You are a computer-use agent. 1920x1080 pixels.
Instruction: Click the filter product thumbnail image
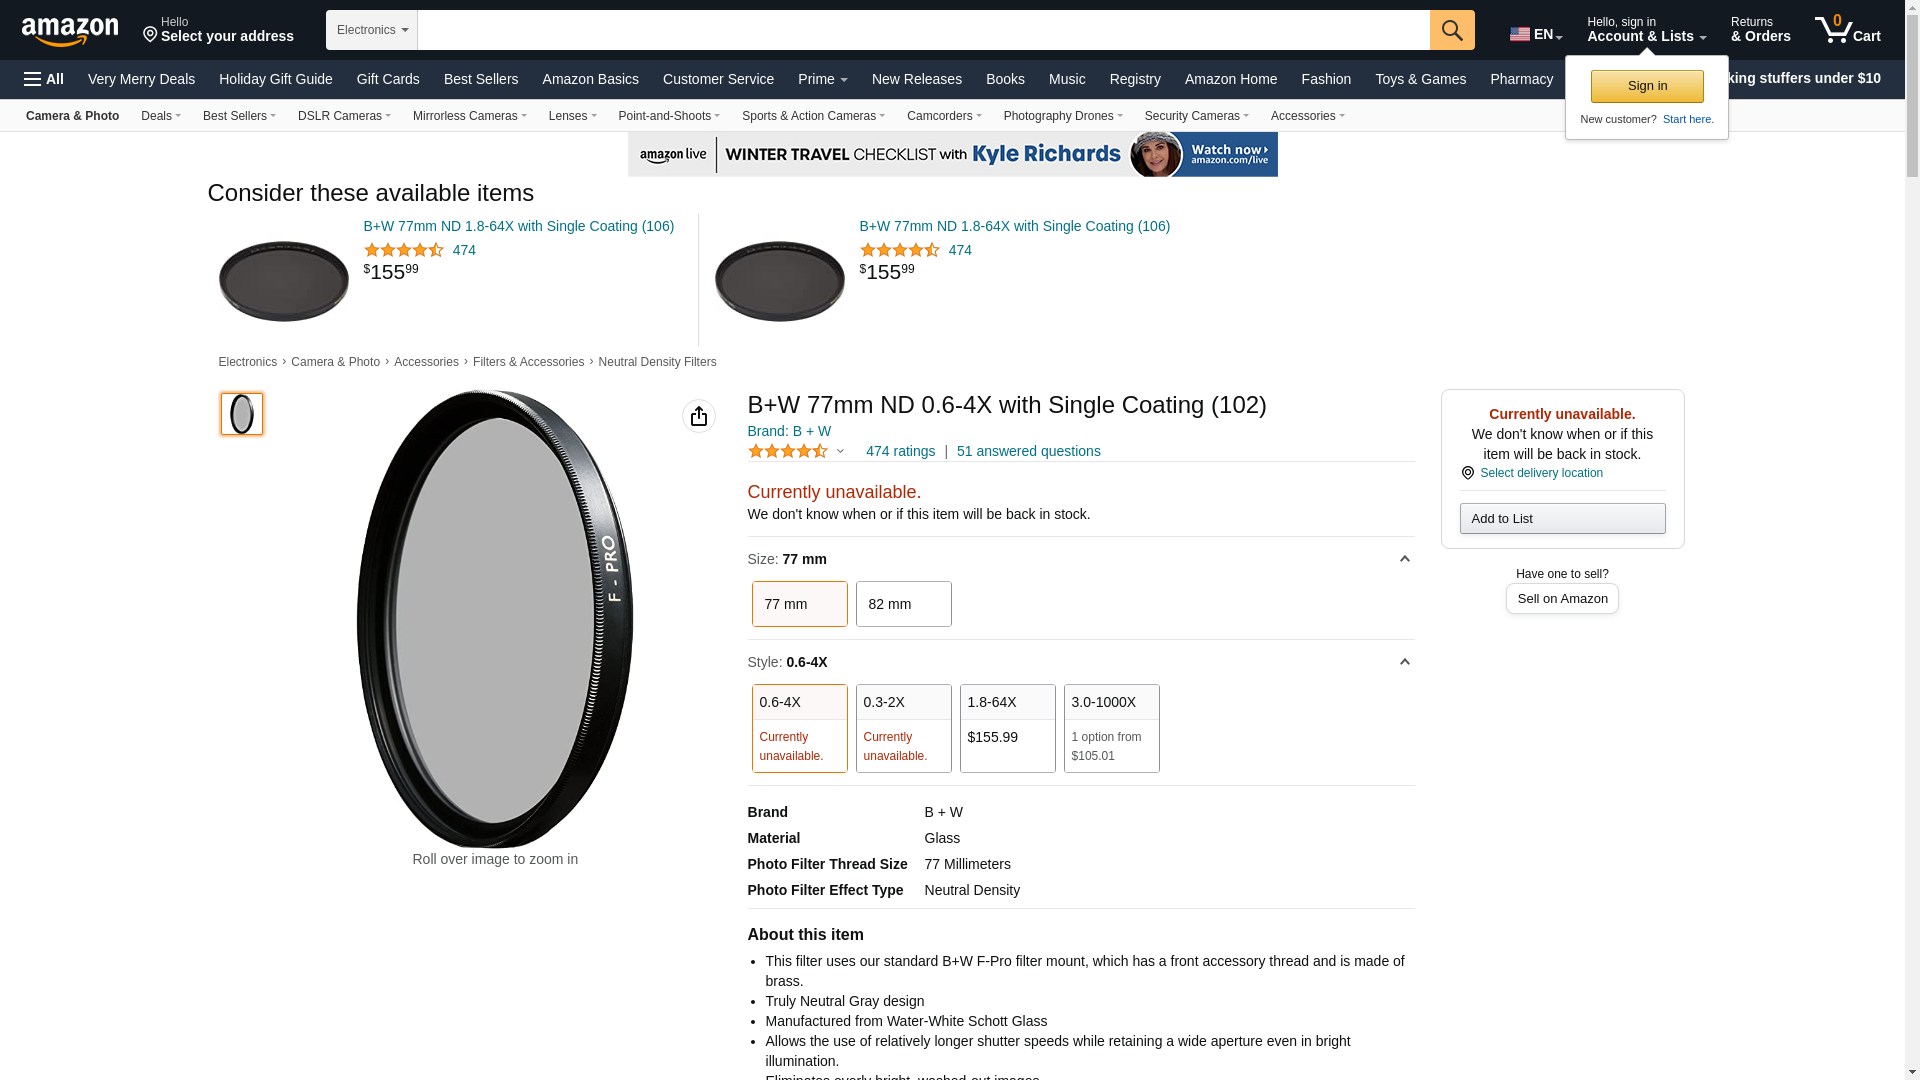click(x=242, y=414)
